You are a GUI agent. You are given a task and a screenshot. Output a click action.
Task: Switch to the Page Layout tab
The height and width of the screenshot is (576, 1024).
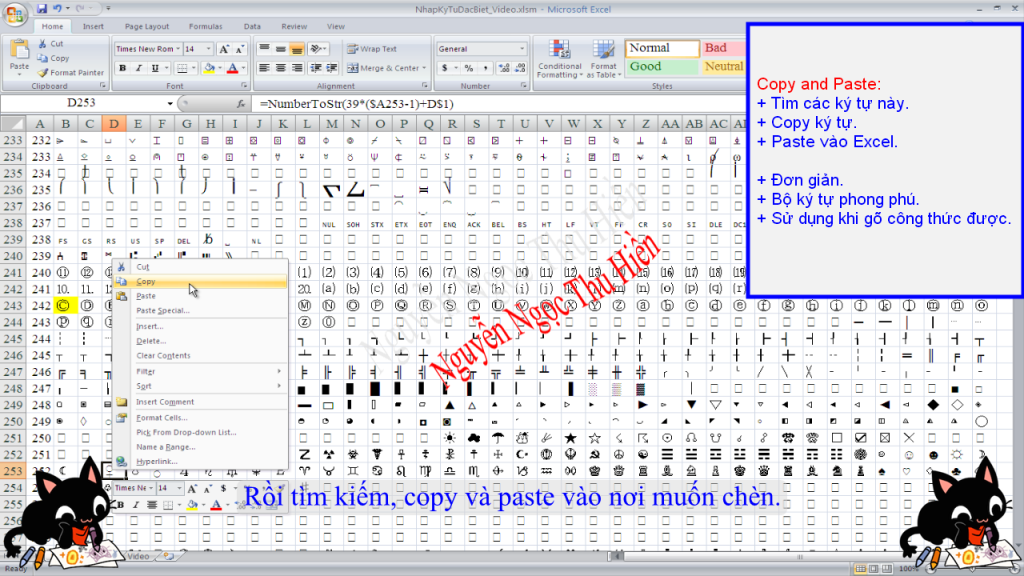coord(147,27)
